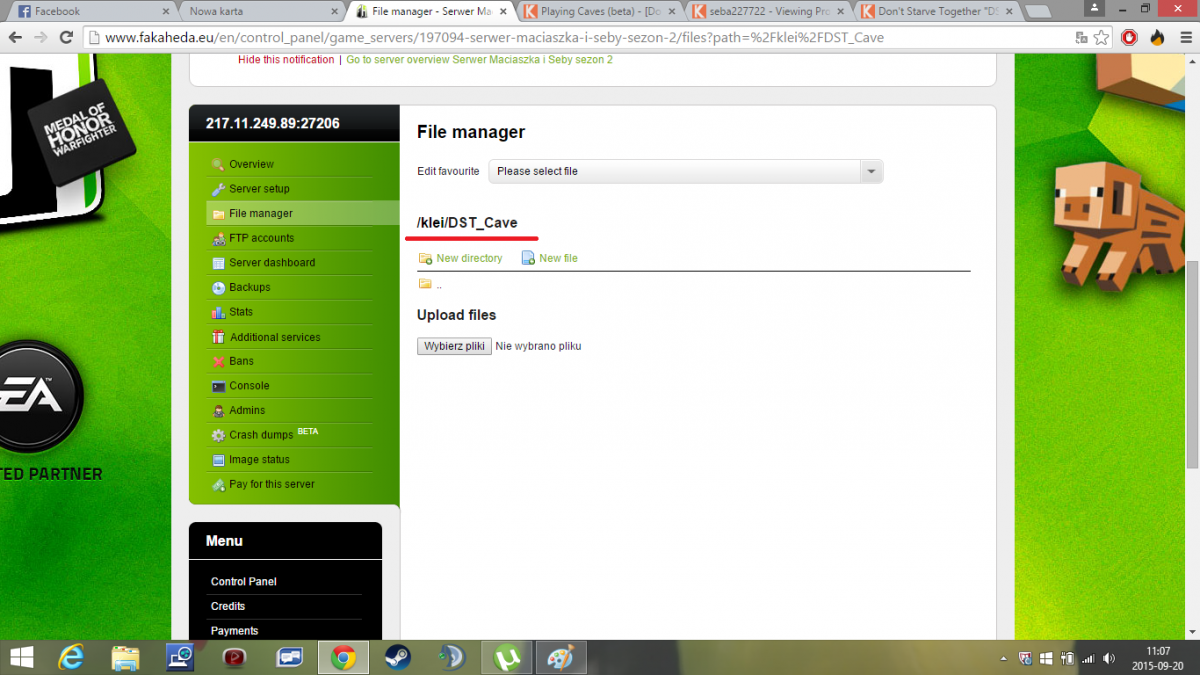Click the Console terminal icon
This screenshot has width=1200, height=675.
[218, 386]
